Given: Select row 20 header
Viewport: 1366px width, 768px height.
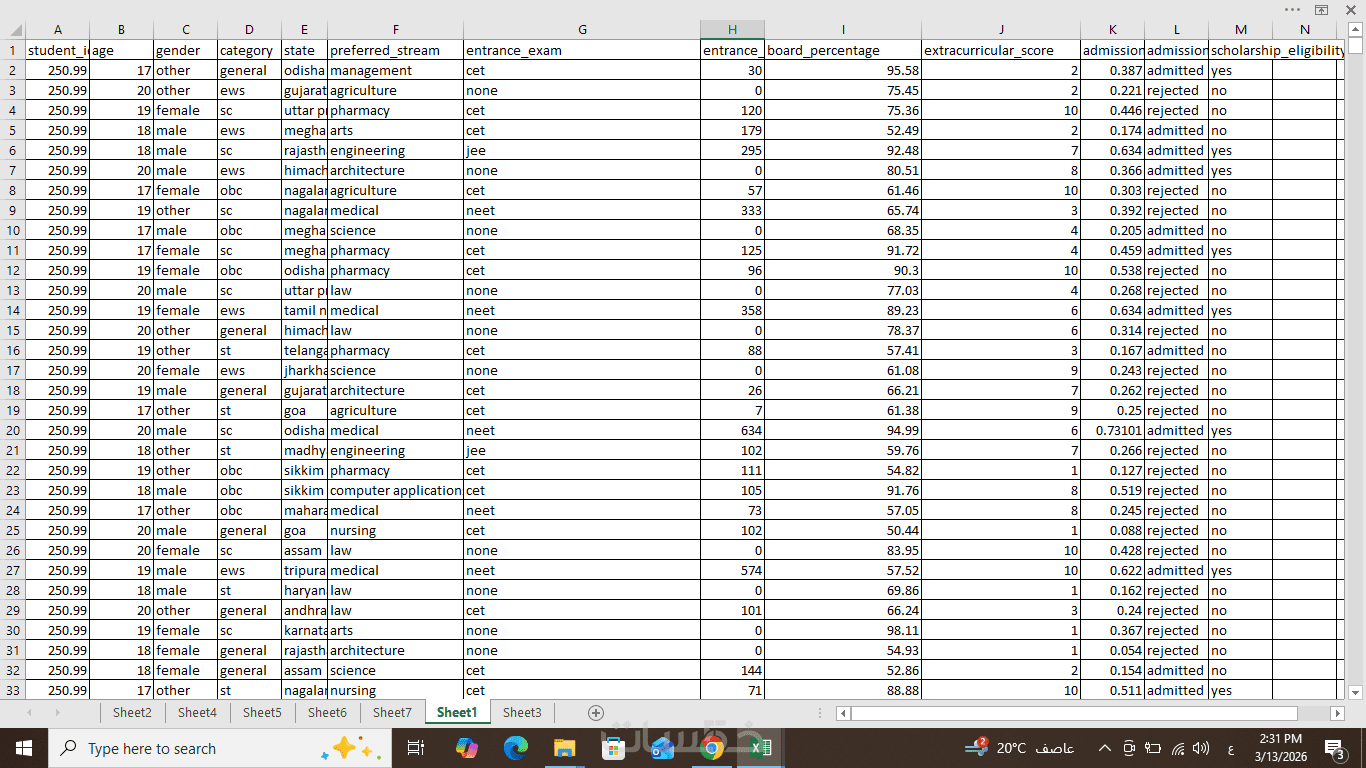Looking at the screenshot, I should (x=12, y=430).
